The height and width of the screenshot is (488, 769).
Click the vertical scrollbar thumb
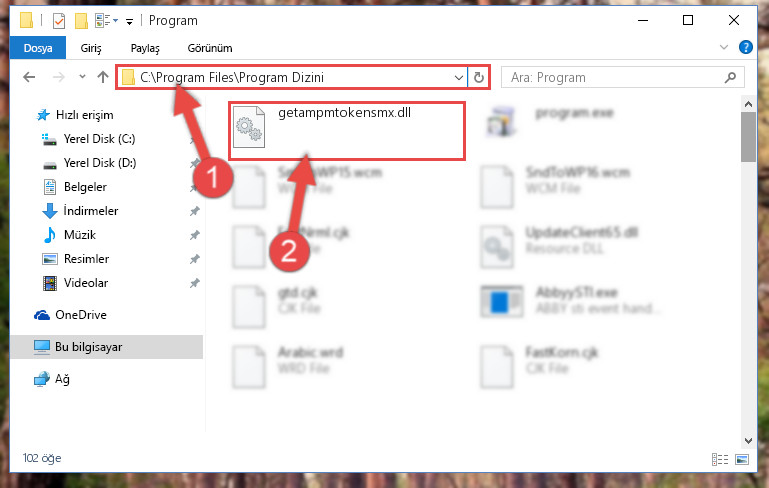pyautogui.click(x=748, y=137)
